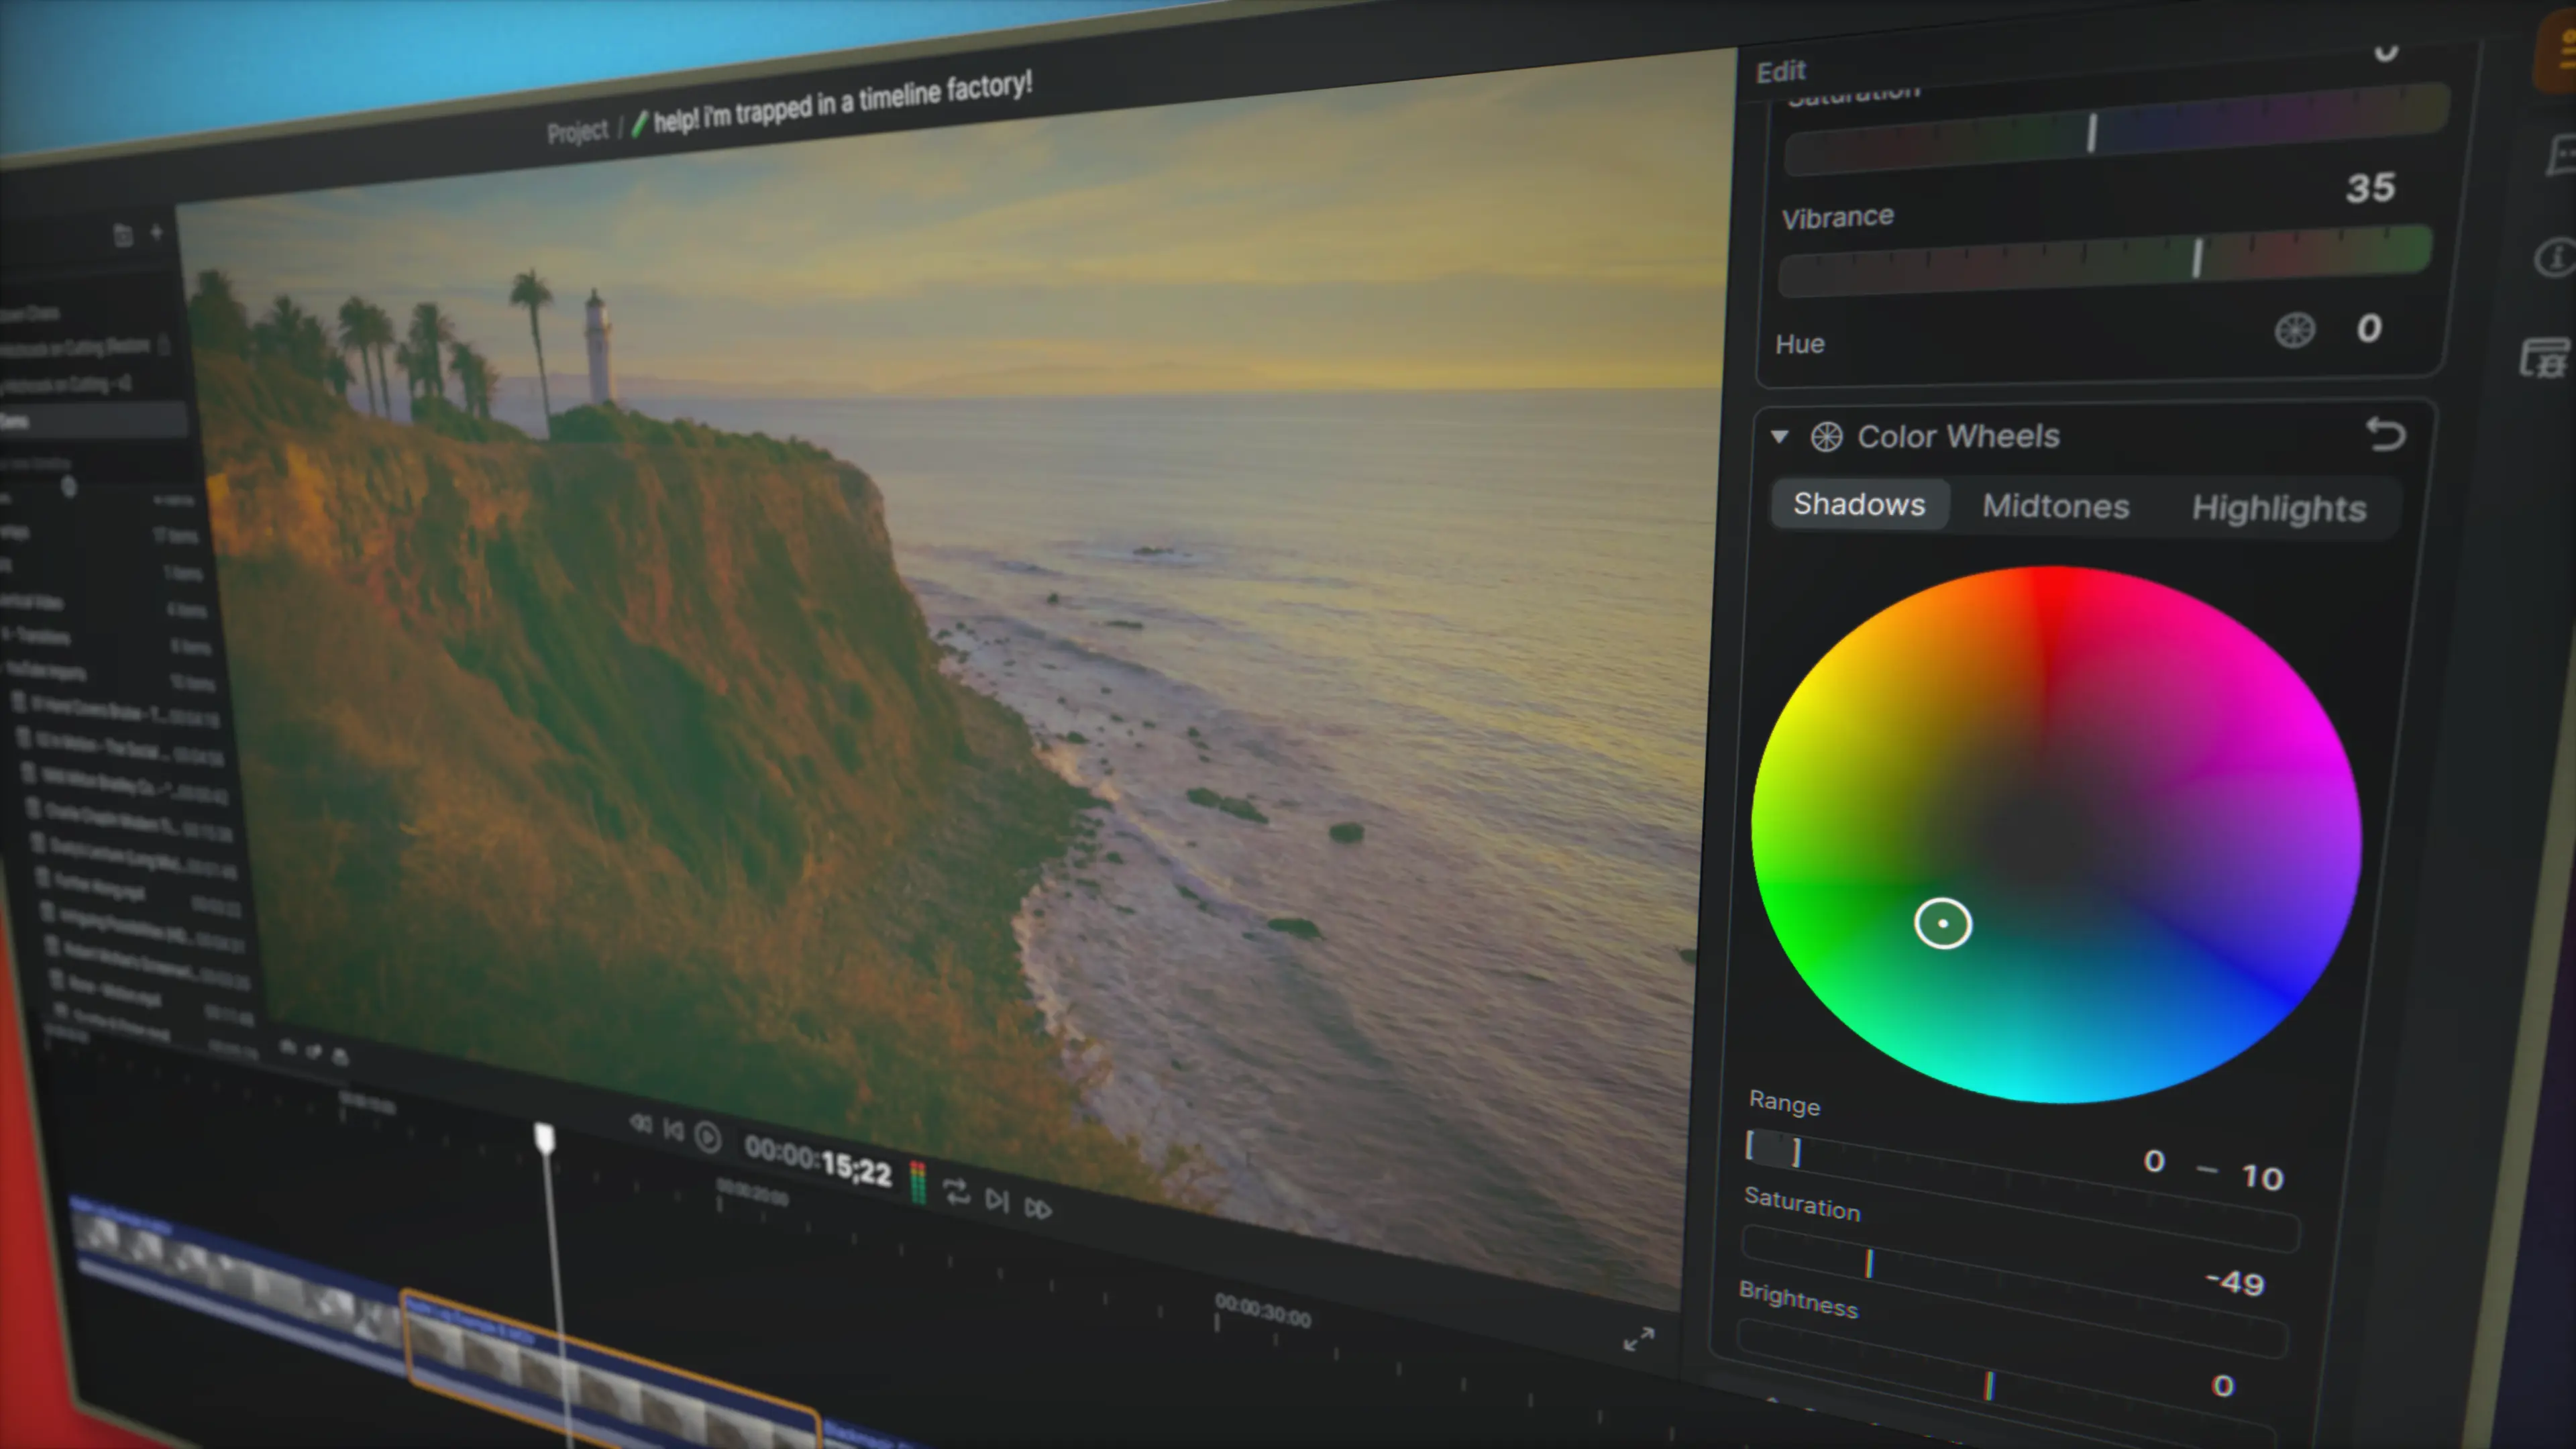Switch to the Midtones tab
This screenshot has height=1449, width=2576.
2056,506
